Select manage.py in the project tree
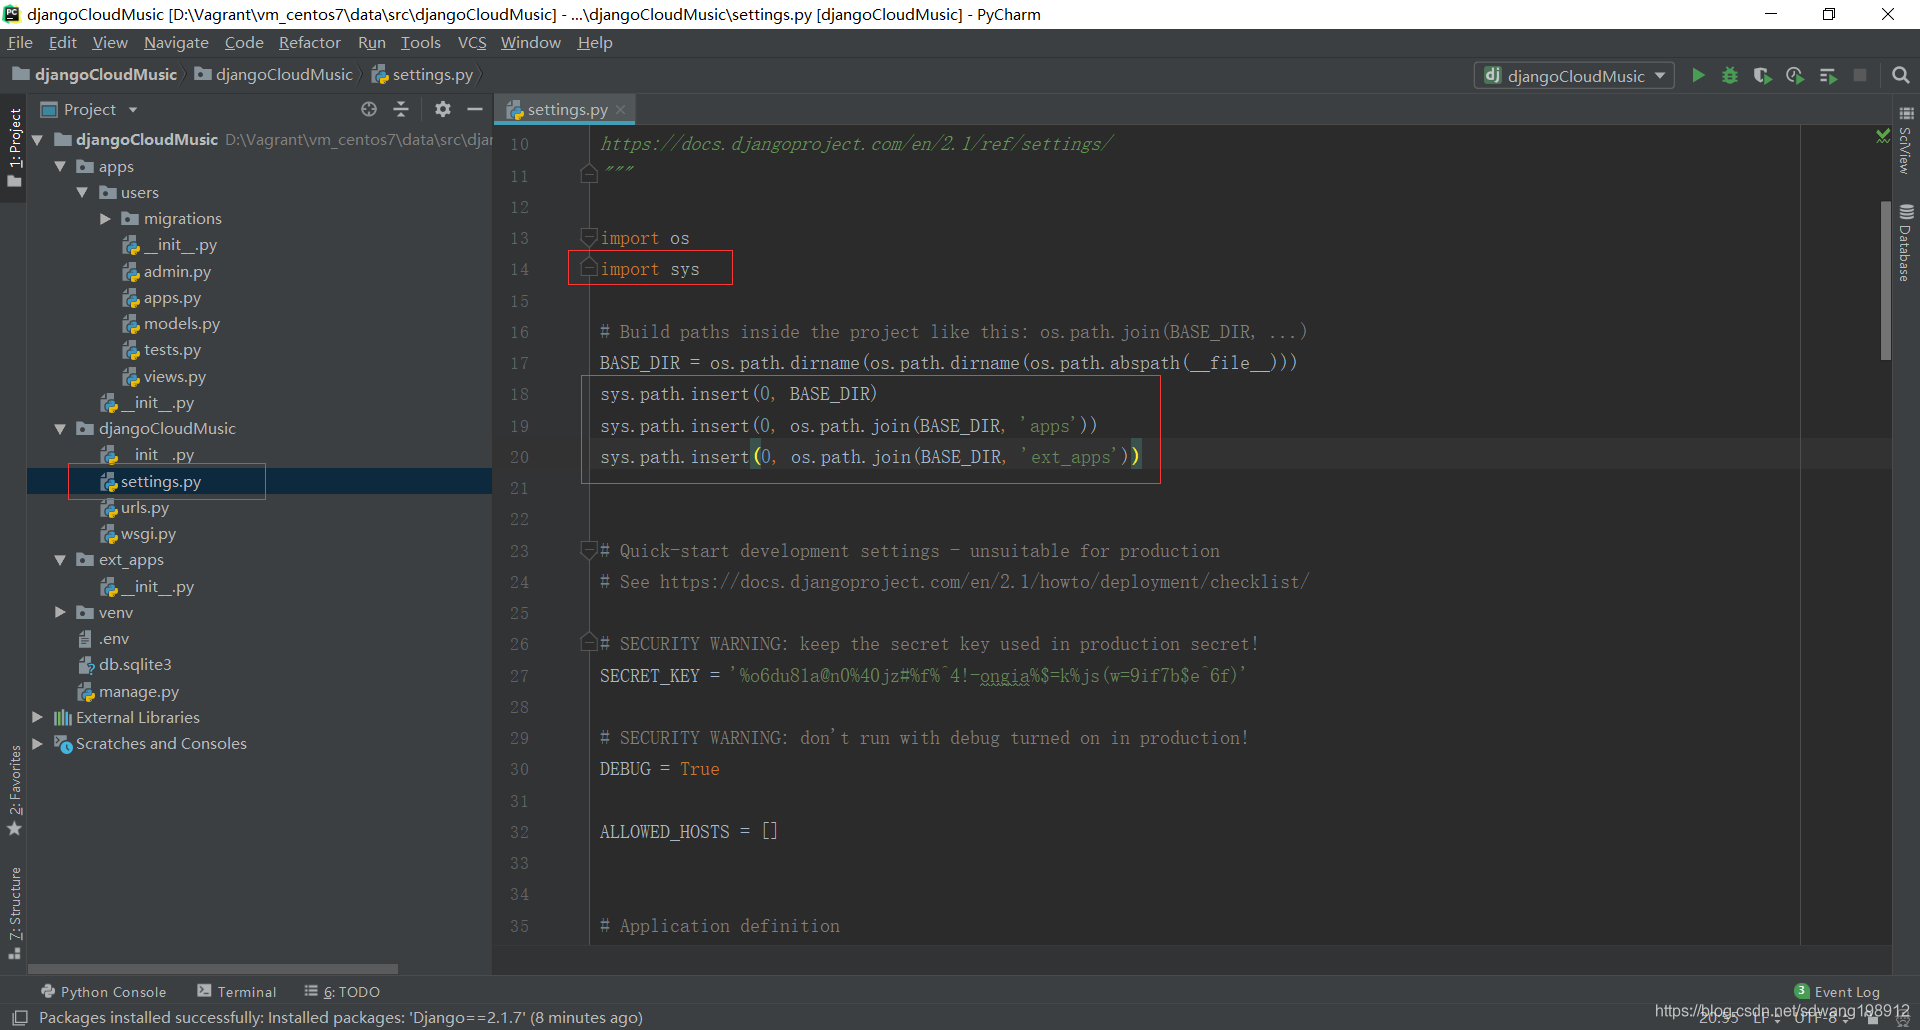Image resolution: width=1920 pixels, height=1030 pixels. click(139, 691)
